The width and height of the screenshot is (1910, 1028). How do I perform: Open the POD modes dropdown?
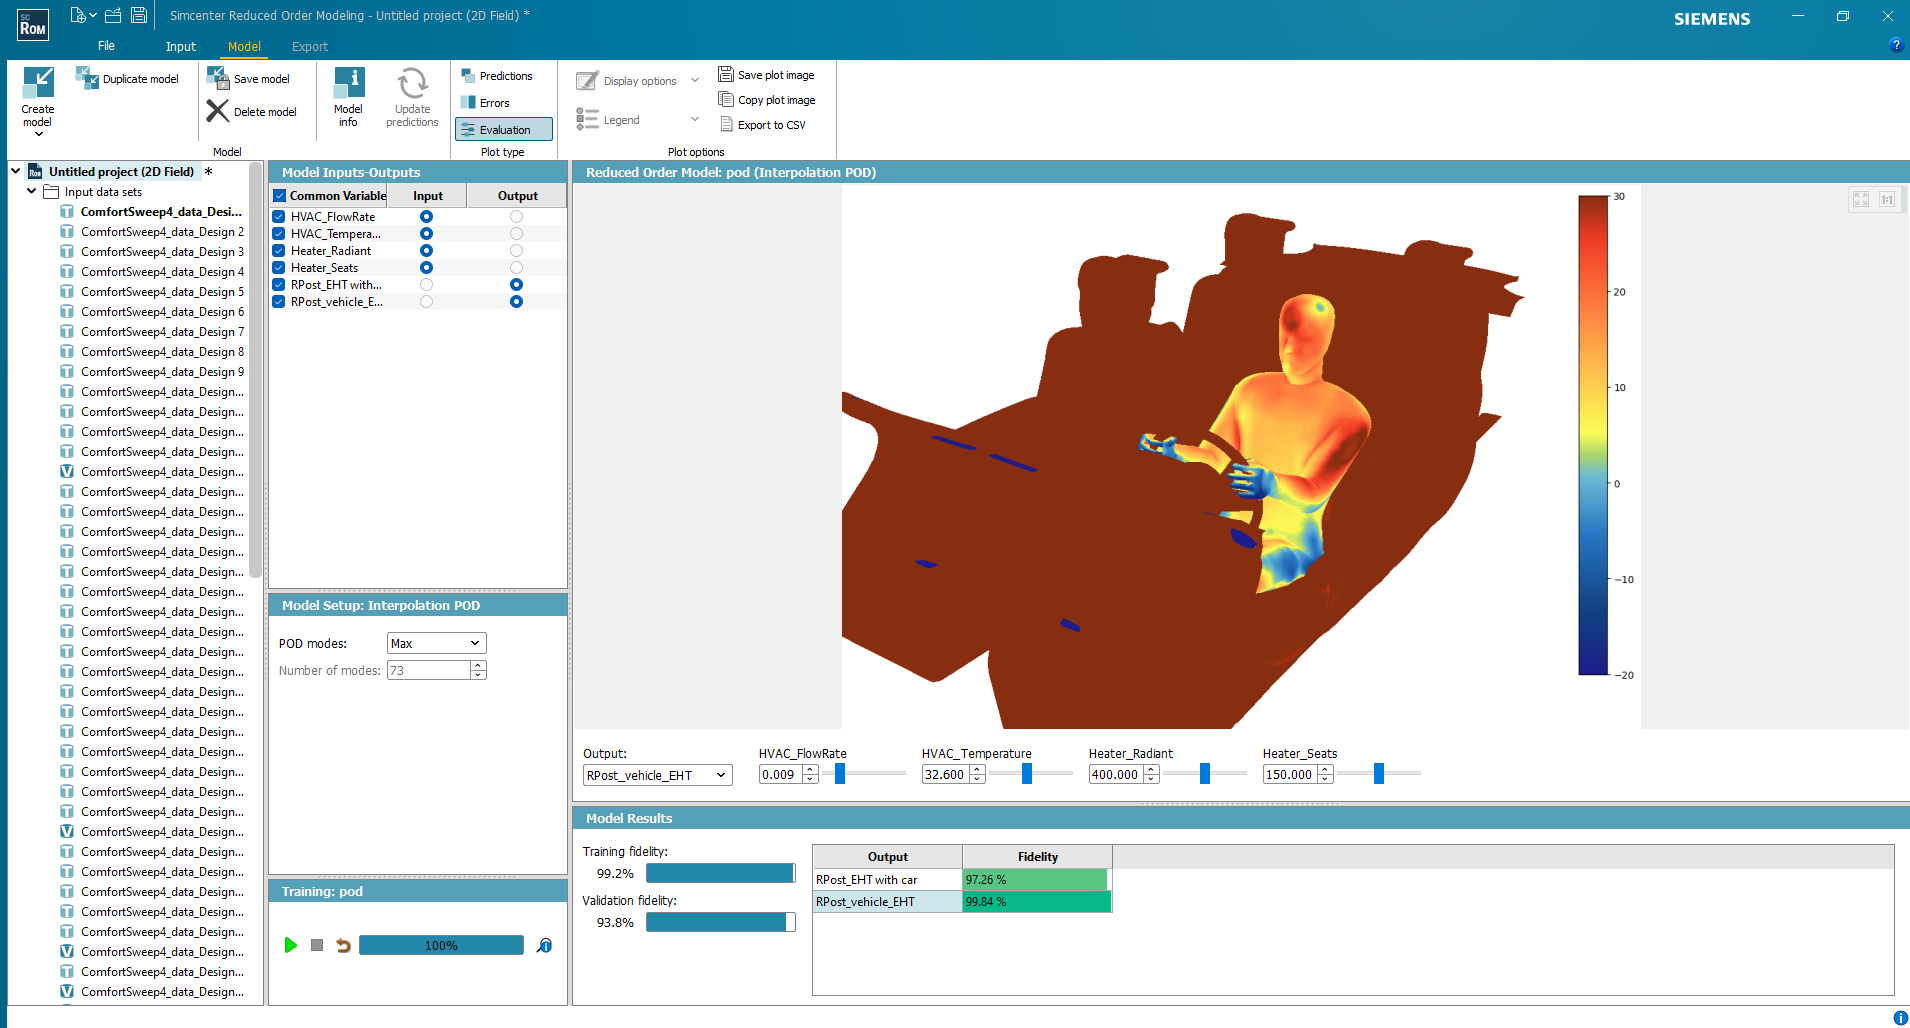436,643
